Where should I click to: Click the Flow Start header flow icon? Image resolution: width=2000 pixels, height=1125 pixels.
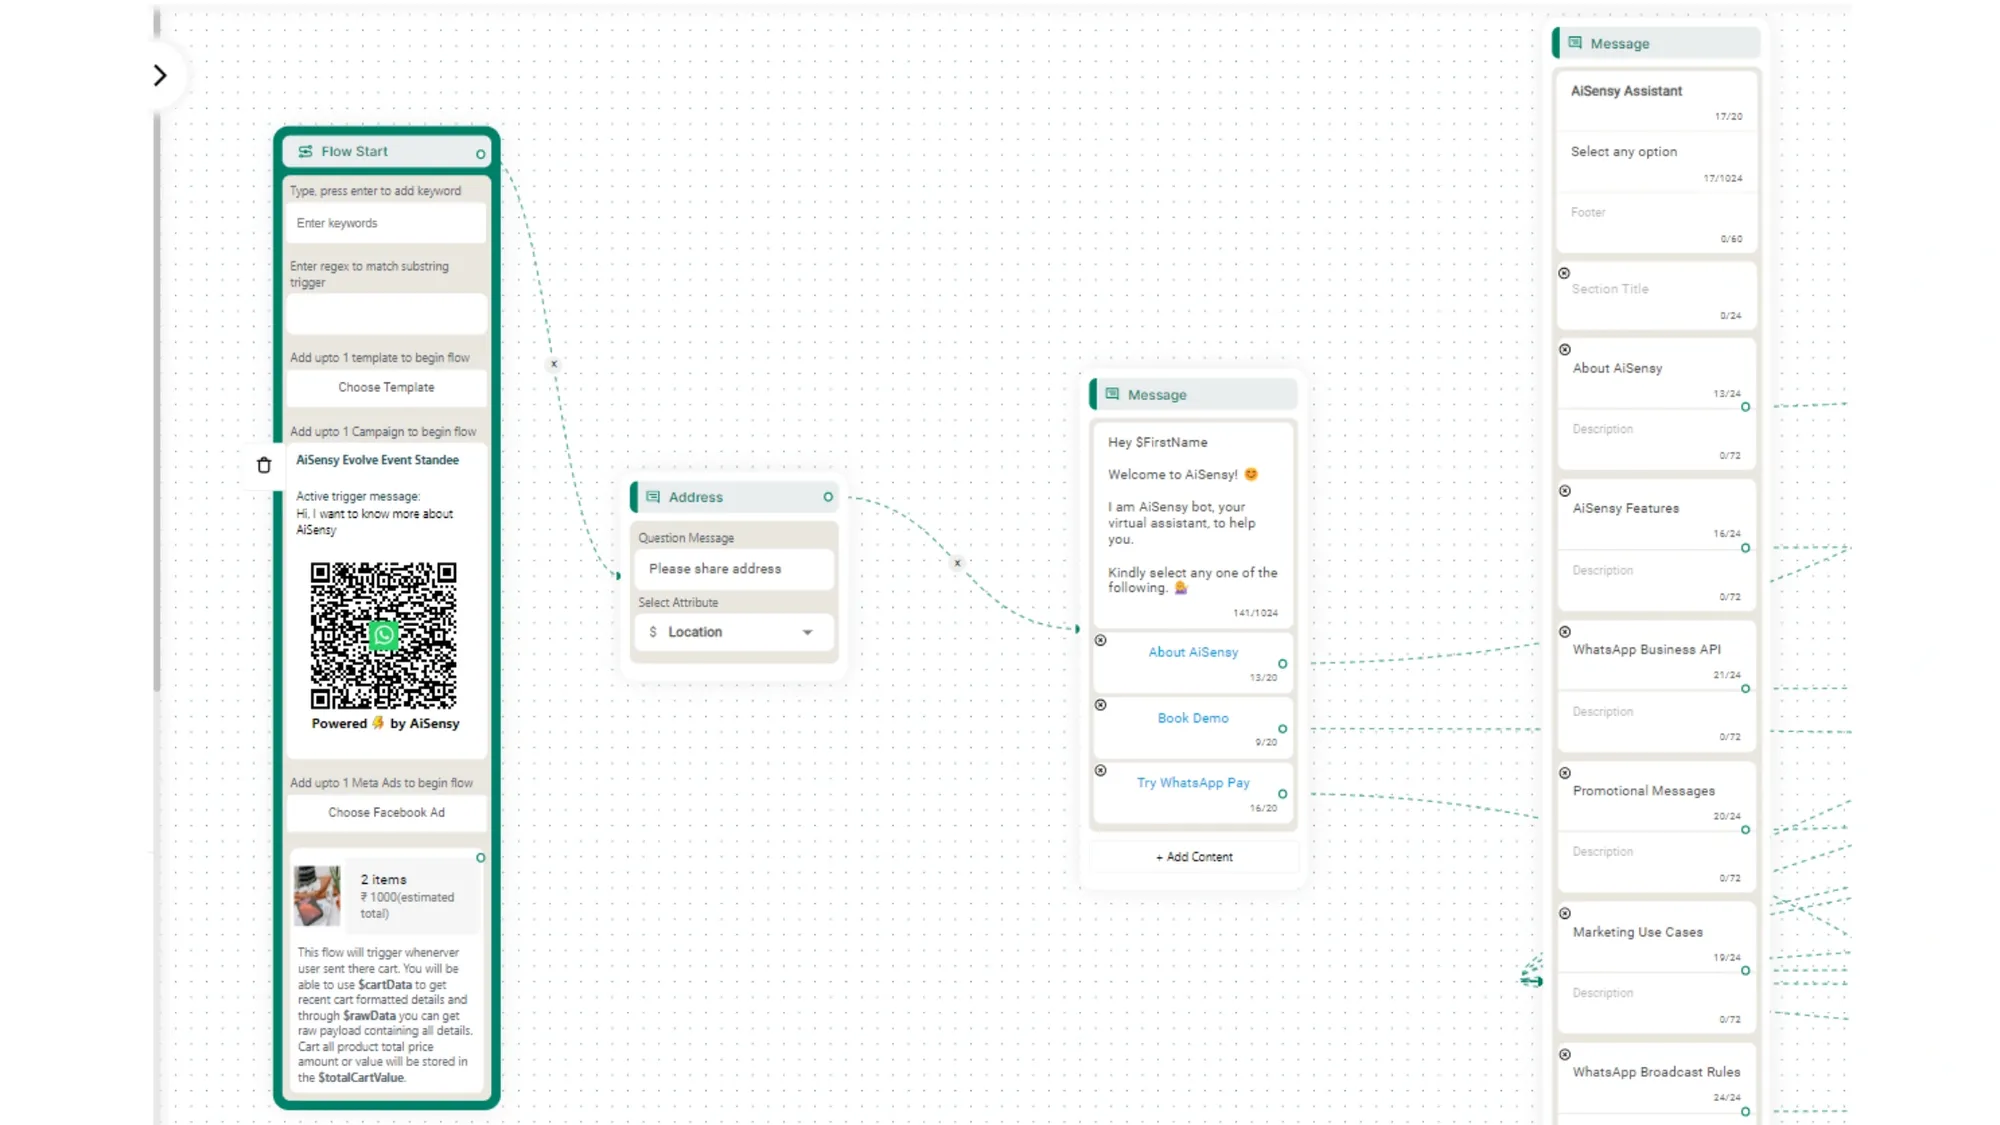point(305,151)
